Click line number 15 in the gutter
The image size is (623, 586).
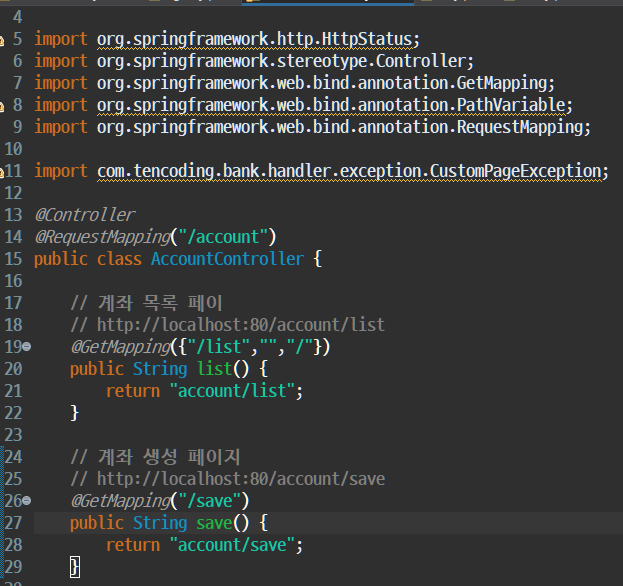14,259
